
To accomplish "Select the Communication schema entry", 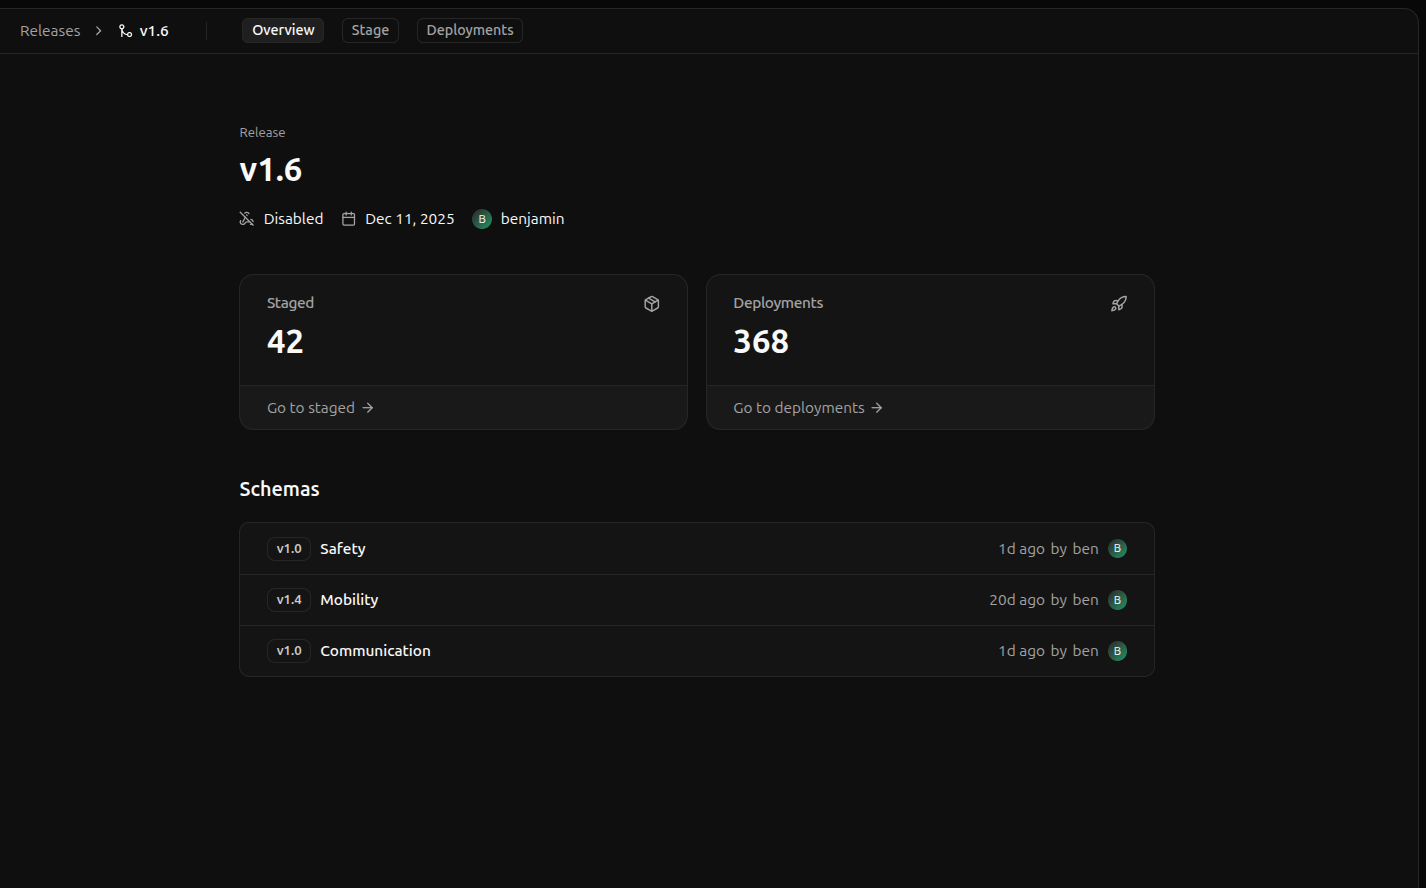I will (x=375, y=651).
